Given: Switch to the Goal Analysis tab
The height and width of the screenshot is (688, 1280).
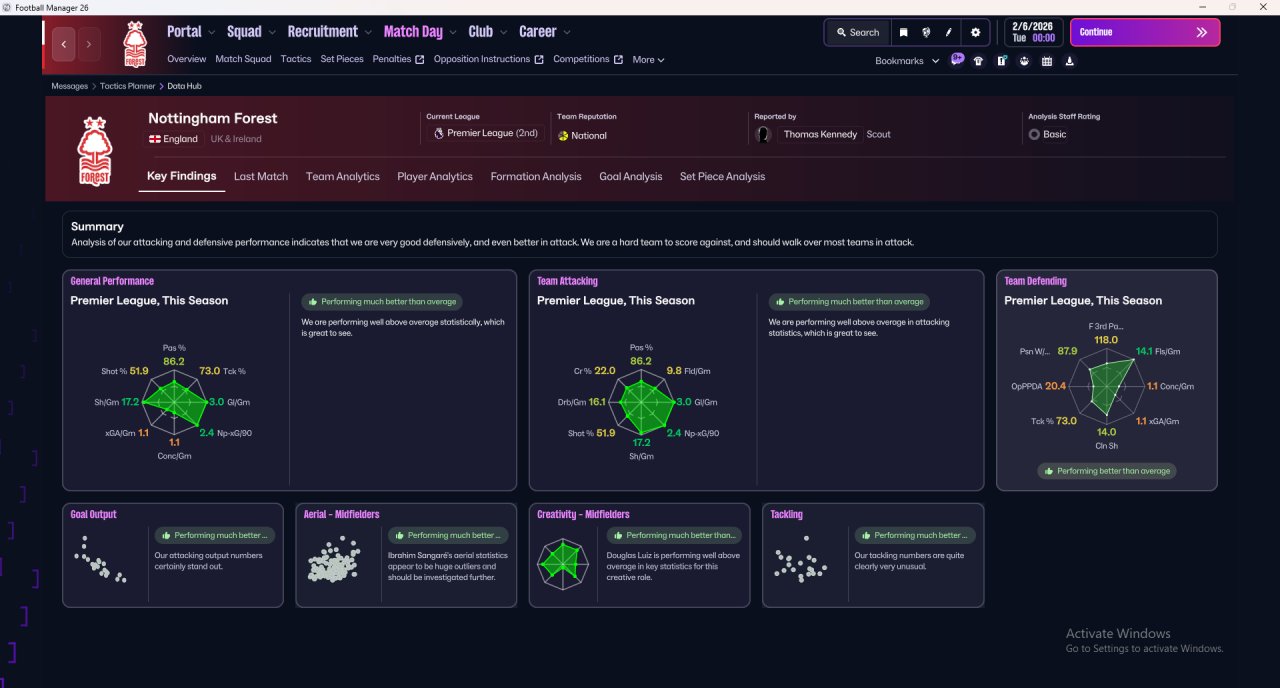Looking at the screenshot, I should click(631, 176).
